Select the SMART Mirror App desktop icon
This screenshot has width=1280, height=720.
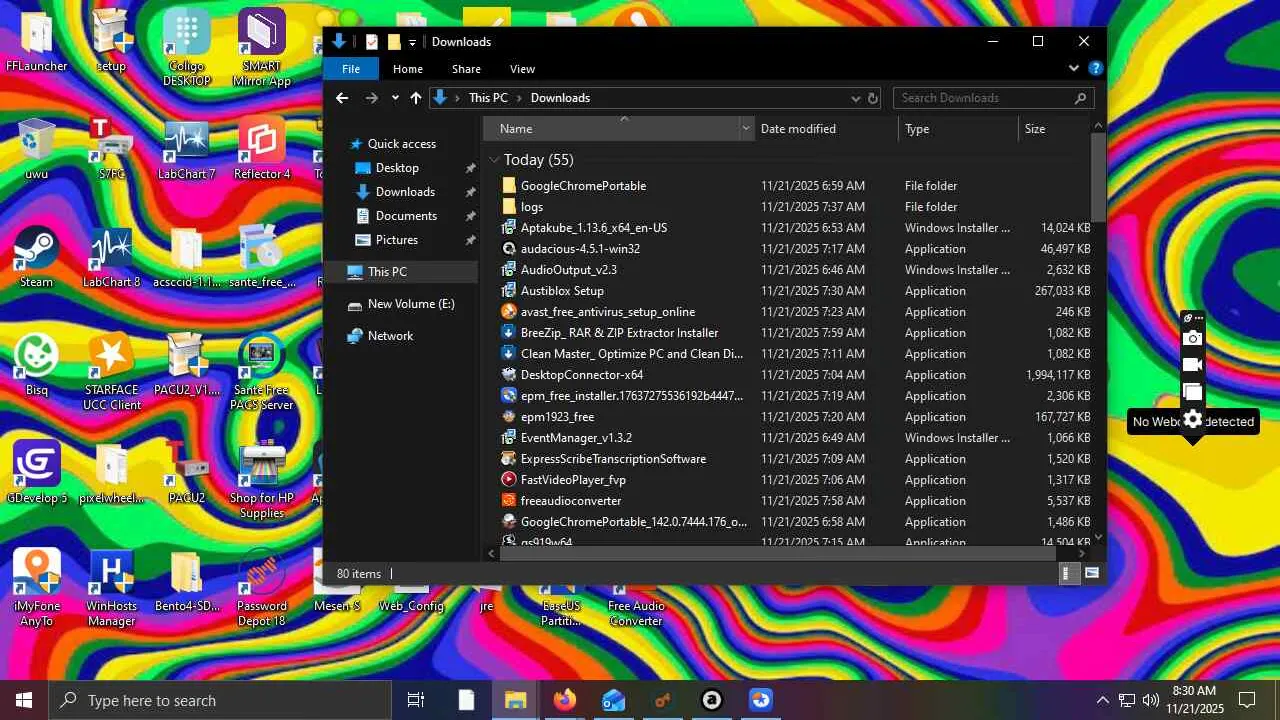point(262,48)
